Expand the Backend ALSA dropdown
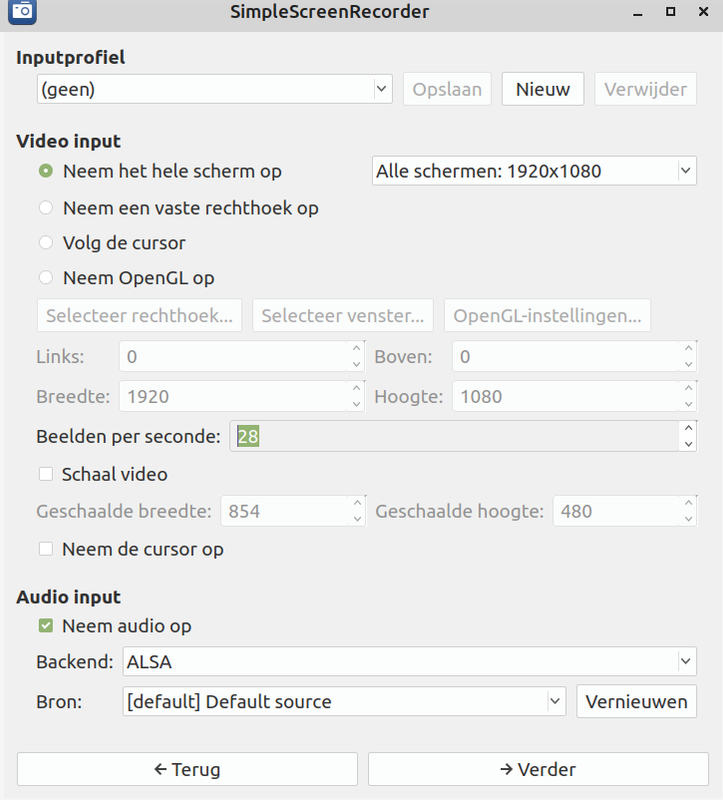Image resolution: width=723 pixels, height=800 pixels. point(409,662)
